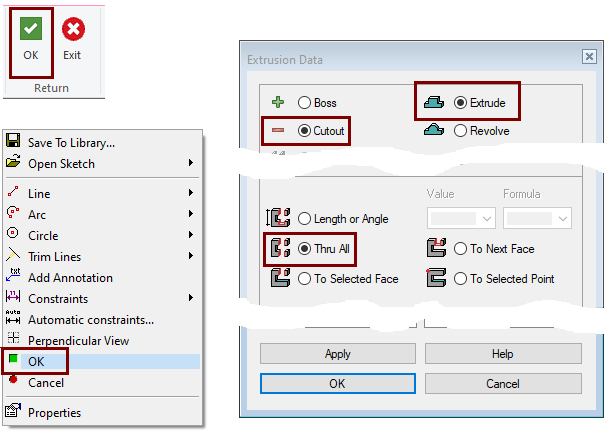Viewport: 607px width, 431px height.
Task: Click the Properties icon in context menu
Action: [x=13, y=412]
